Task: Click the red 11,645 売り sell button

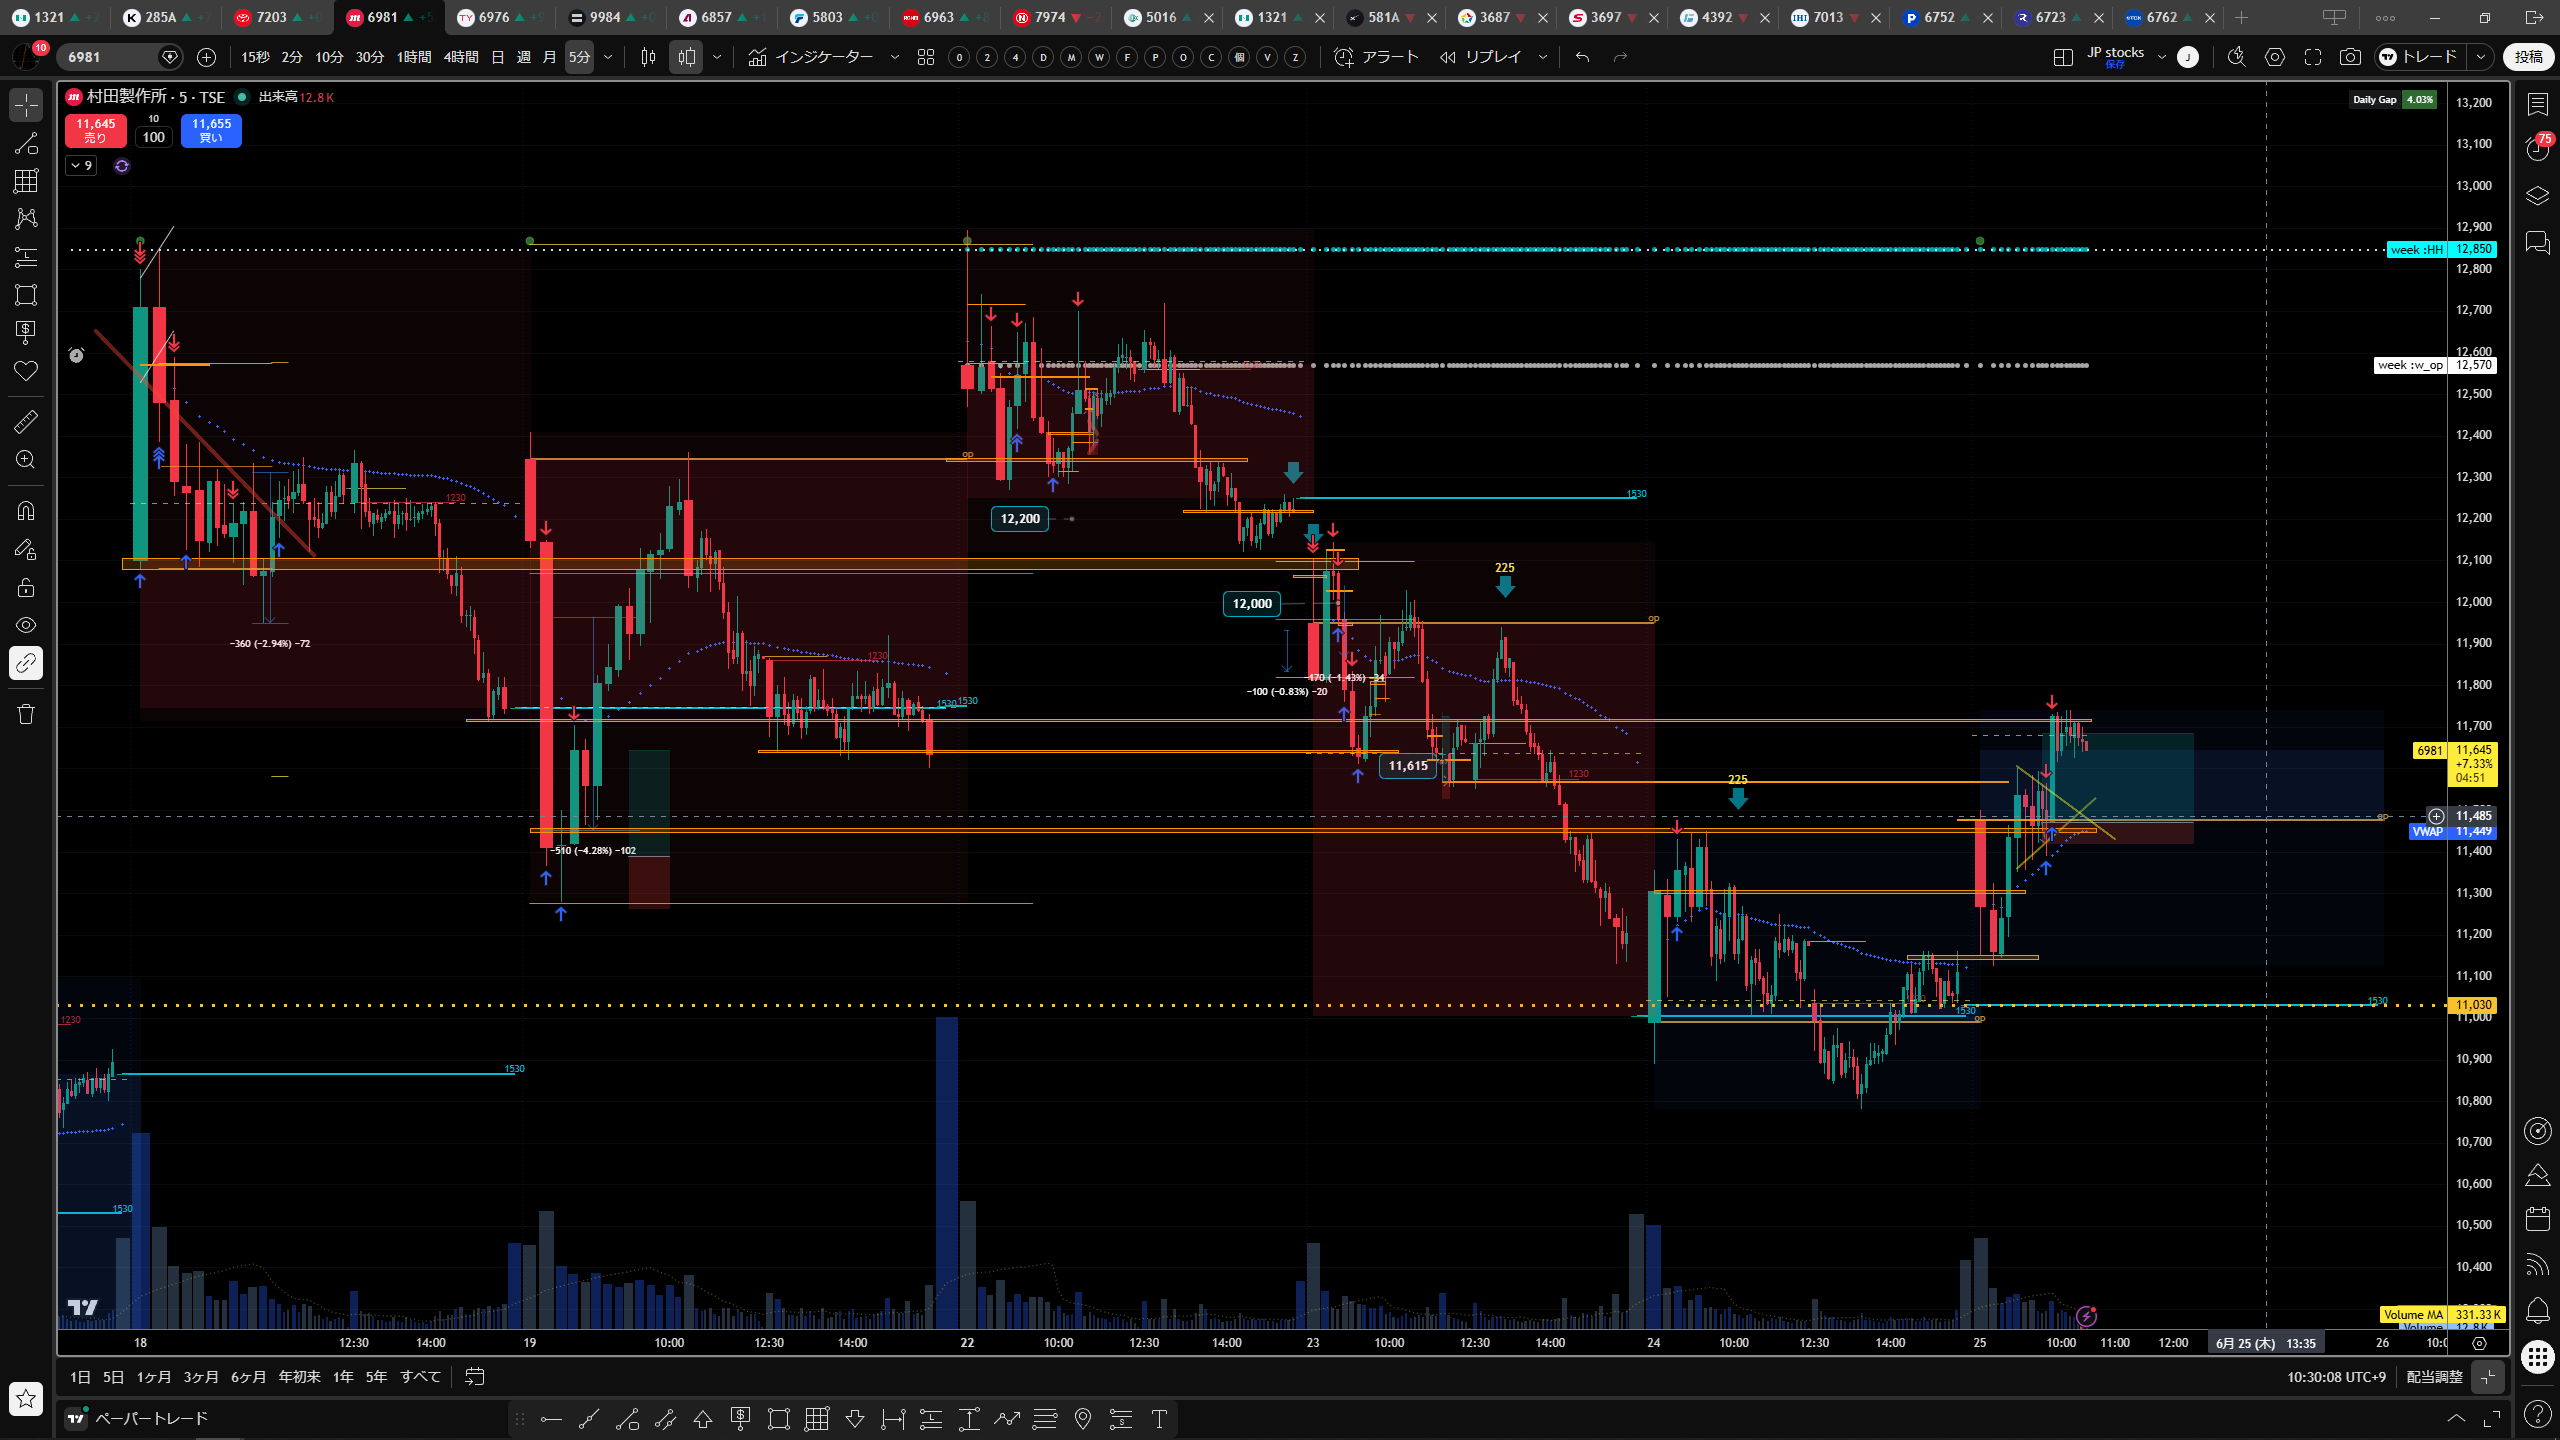Action: (x=96, y=130)
